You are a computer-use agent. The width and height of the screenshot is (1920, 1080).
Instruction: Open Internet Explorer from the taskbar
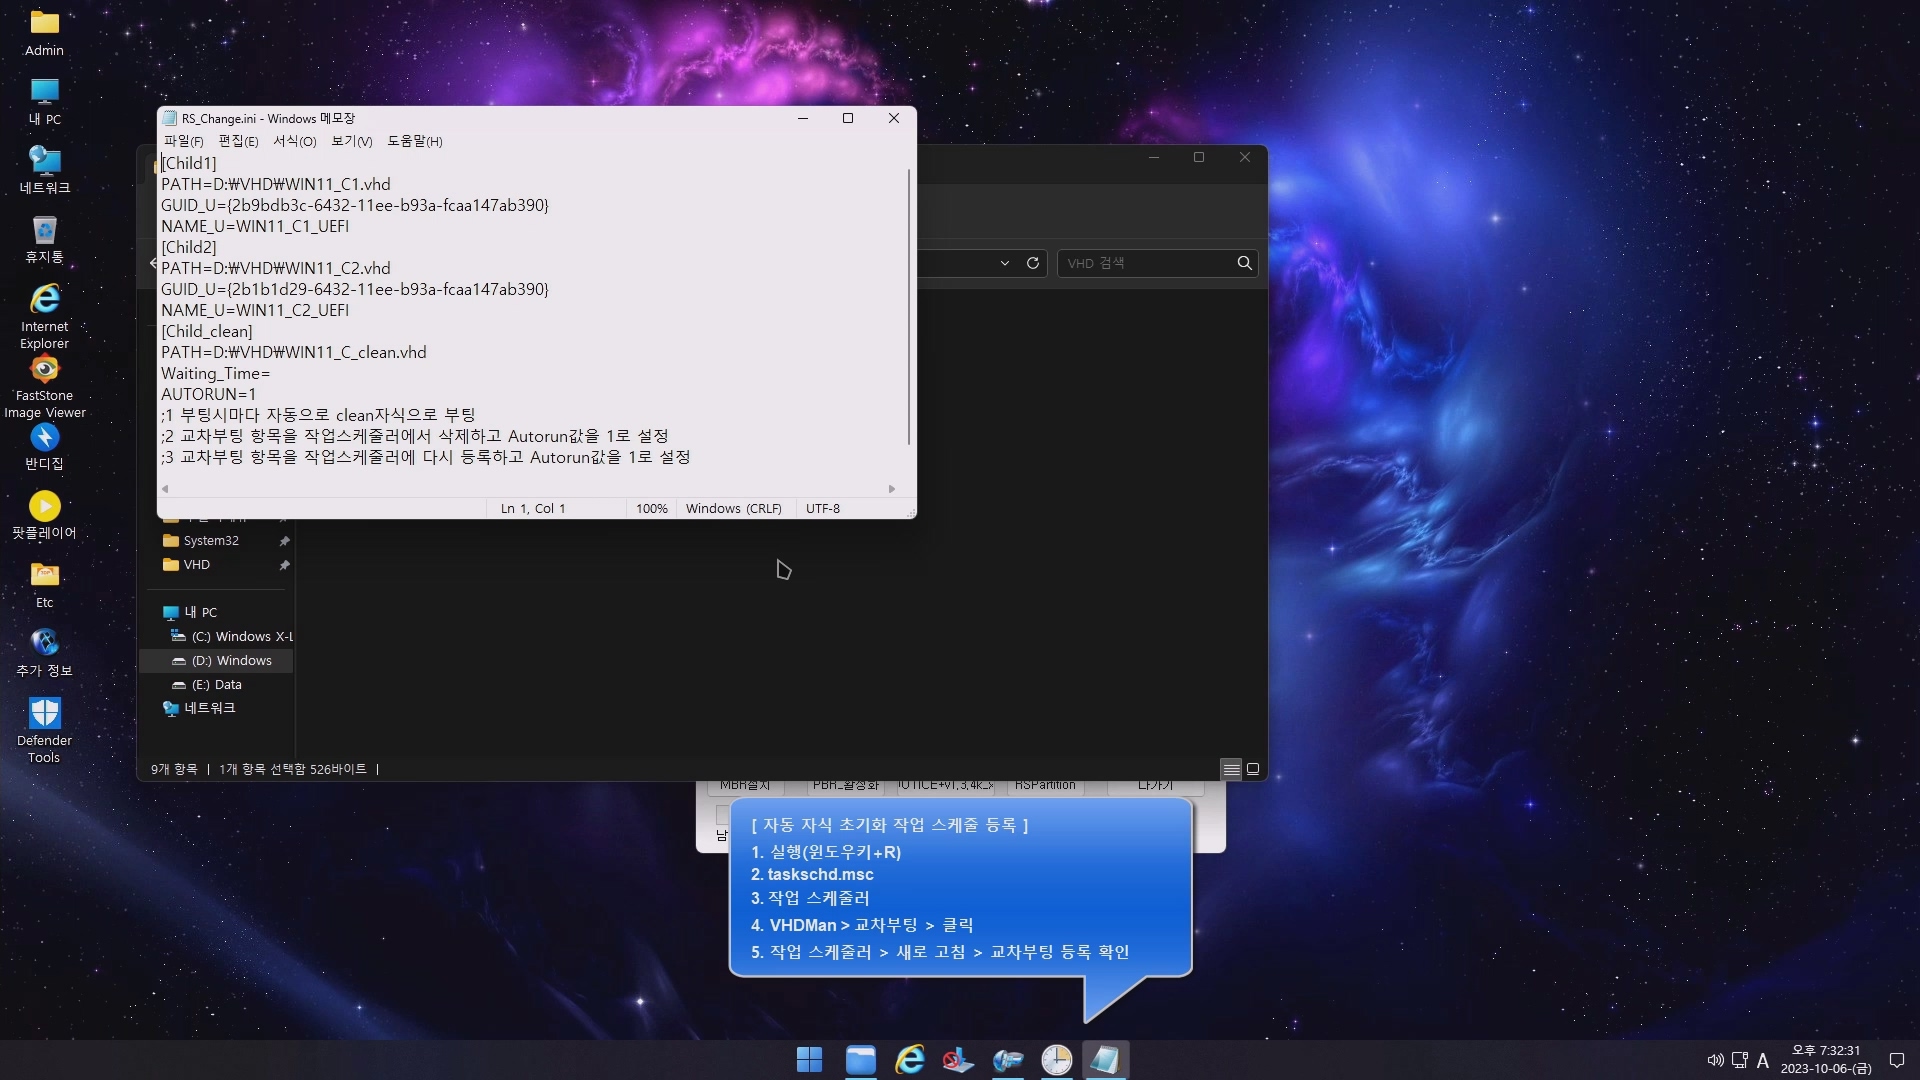tap(909, 1060)
